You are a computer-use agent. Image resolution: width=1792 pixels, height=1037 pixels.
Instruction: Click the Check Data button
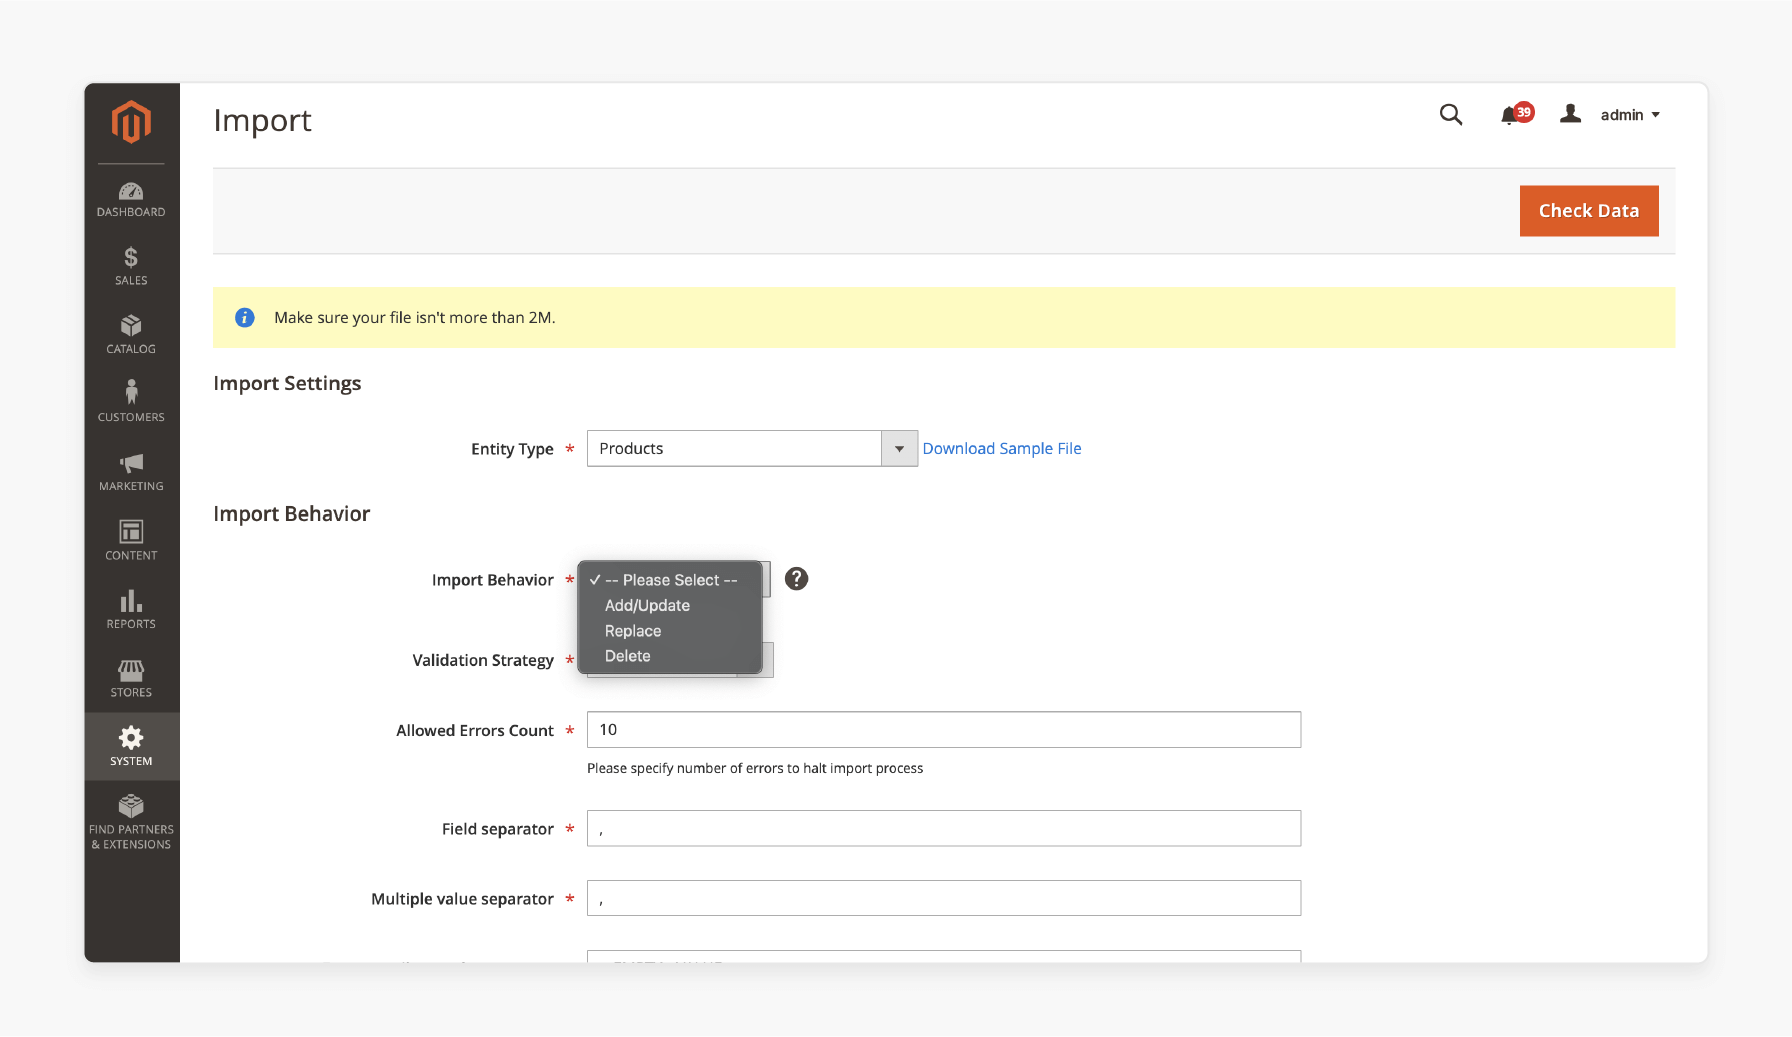(1589, 211)
